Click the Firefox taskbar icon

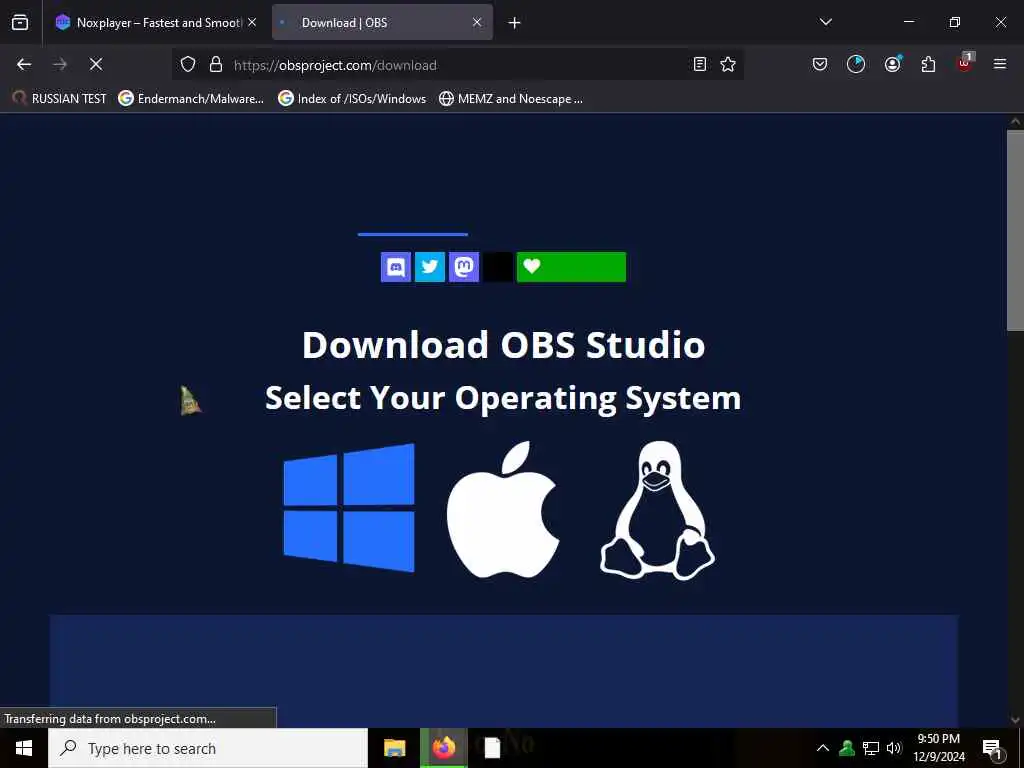pyautogui.click(x=443, y=748)
